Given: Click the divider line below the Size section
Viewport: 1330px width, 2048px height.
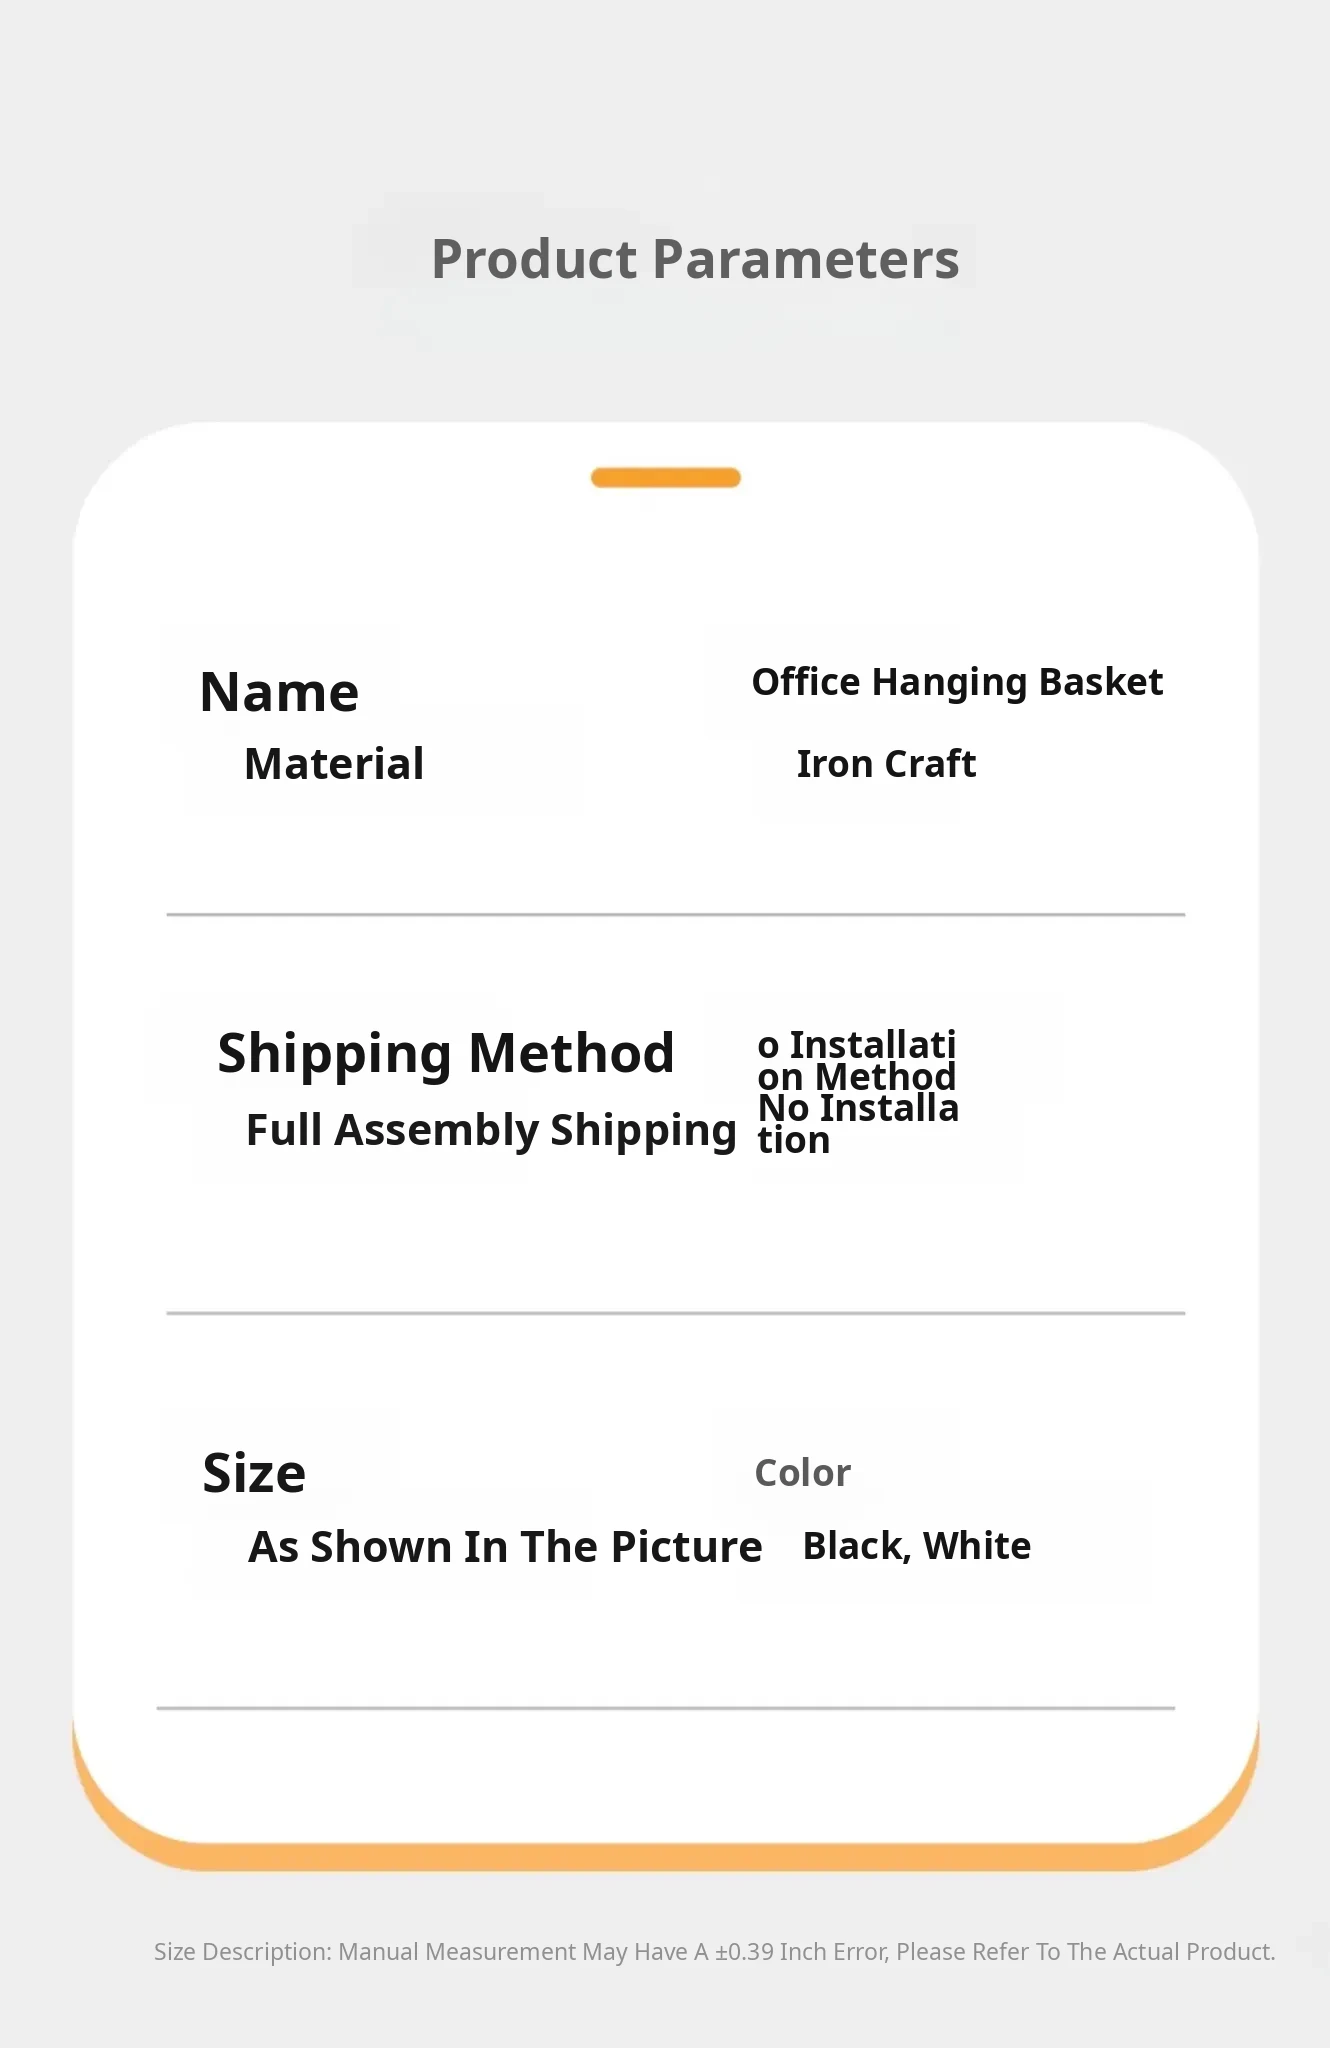Looking at the screenshot, I should click(665, 1708).
